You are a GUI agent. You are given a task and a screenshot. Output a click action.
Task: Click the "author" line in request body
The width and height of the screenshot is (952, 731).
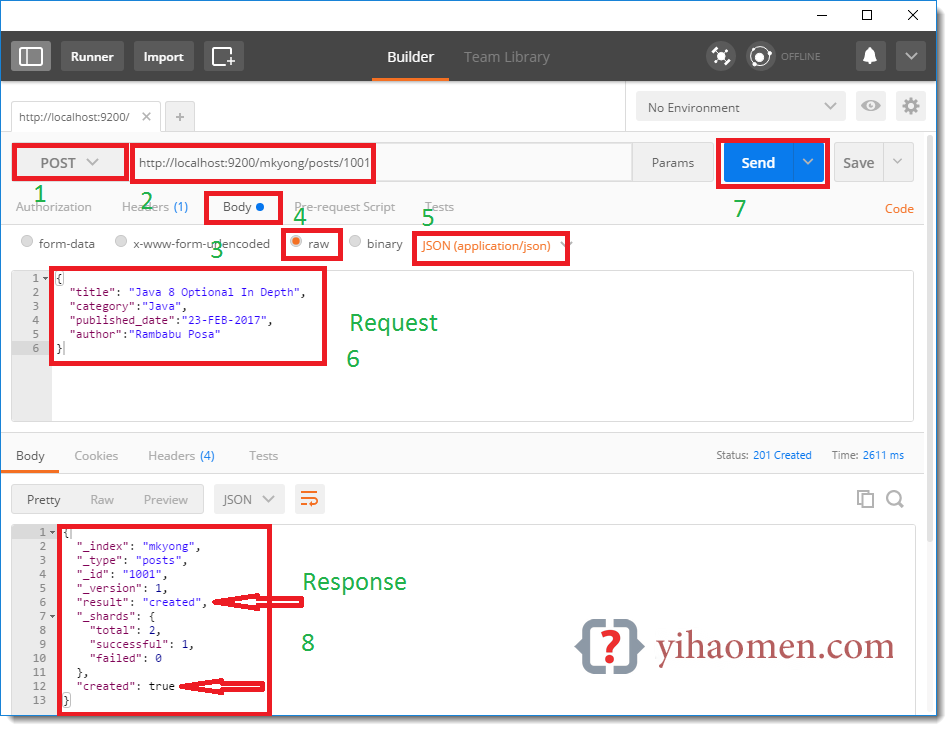coord(144,335)
